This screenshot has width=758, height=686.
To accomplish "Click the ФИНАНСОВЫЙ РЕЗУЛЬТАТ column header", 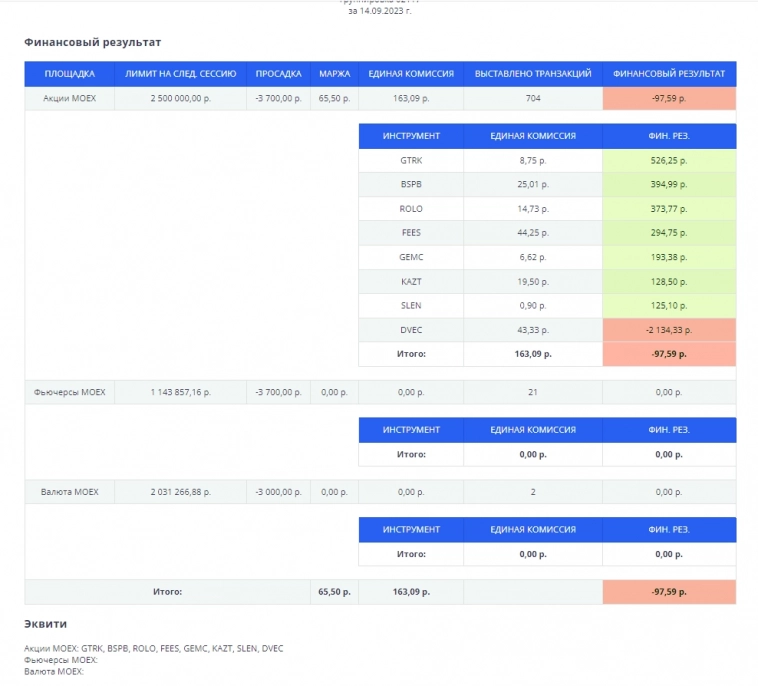I will [x=669, y=74].
